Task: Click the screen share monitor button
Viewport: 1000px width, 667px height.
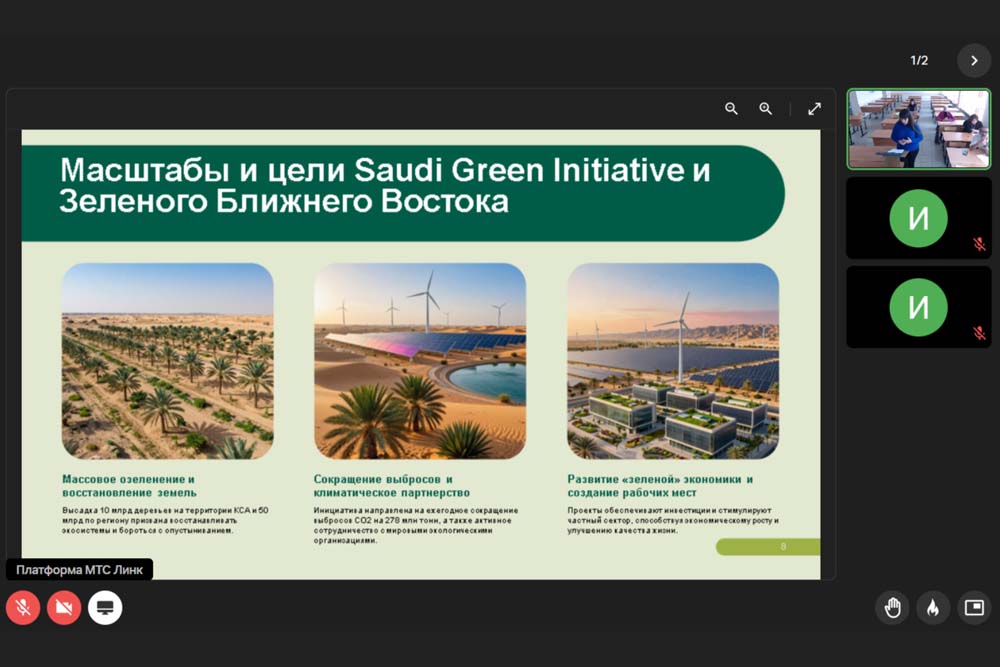Action: [105, 607]
